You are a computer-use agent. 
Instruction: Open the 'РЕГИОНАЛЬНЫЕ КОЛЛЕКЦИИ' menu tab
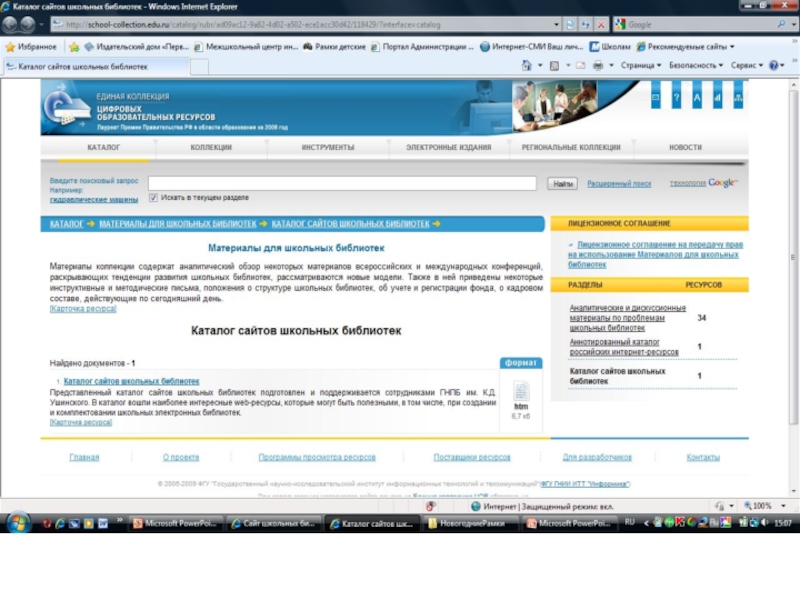tap(571, 147)
